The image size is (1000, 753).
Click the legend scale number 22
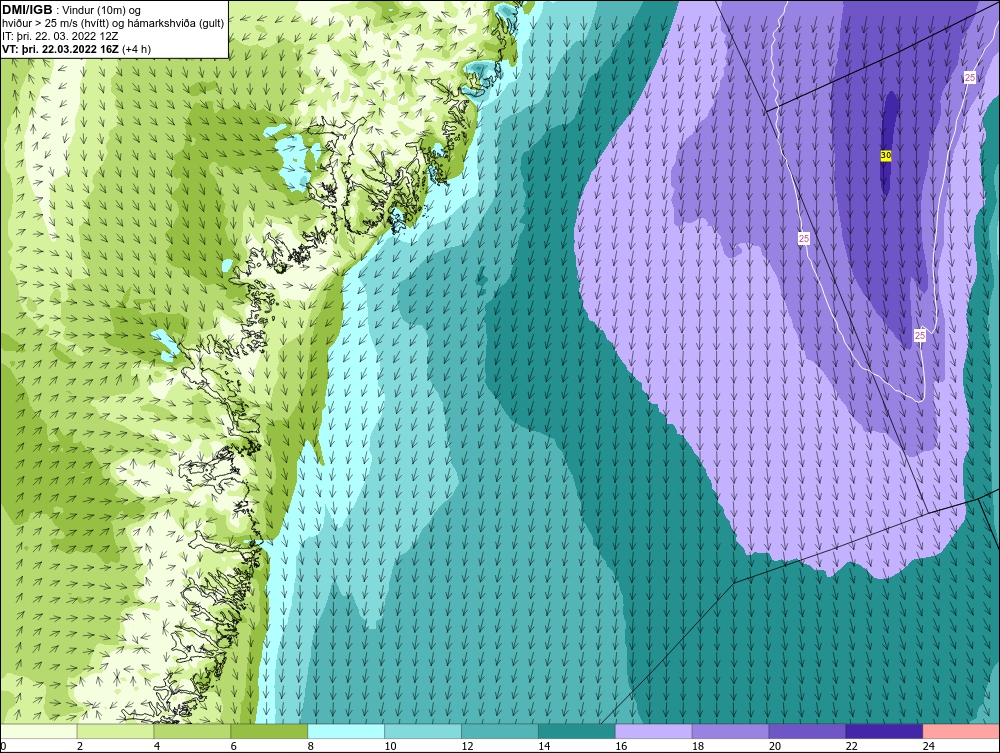(852, 746)
